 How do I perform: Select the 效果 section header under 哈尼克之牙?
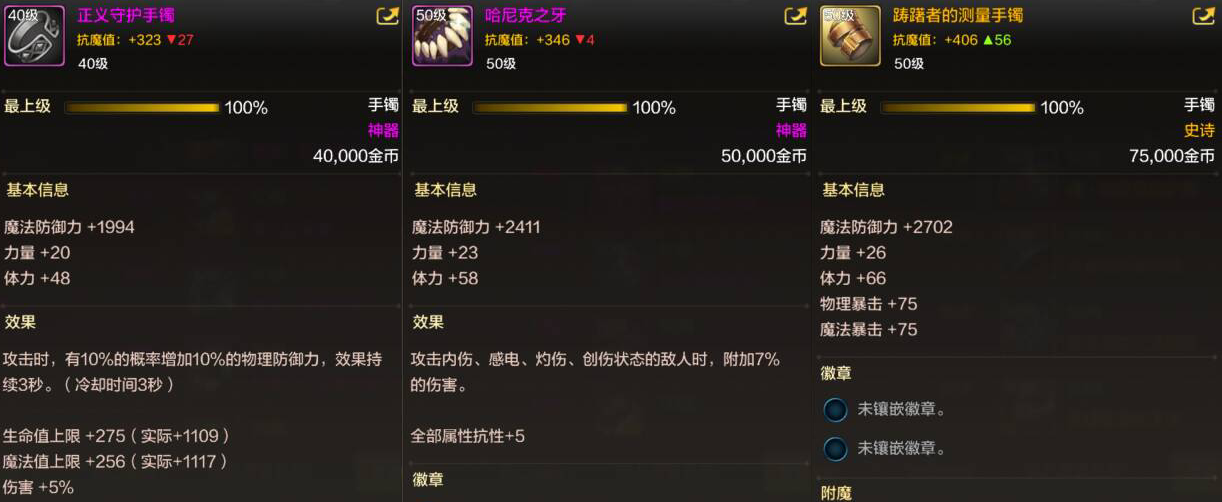429,322
